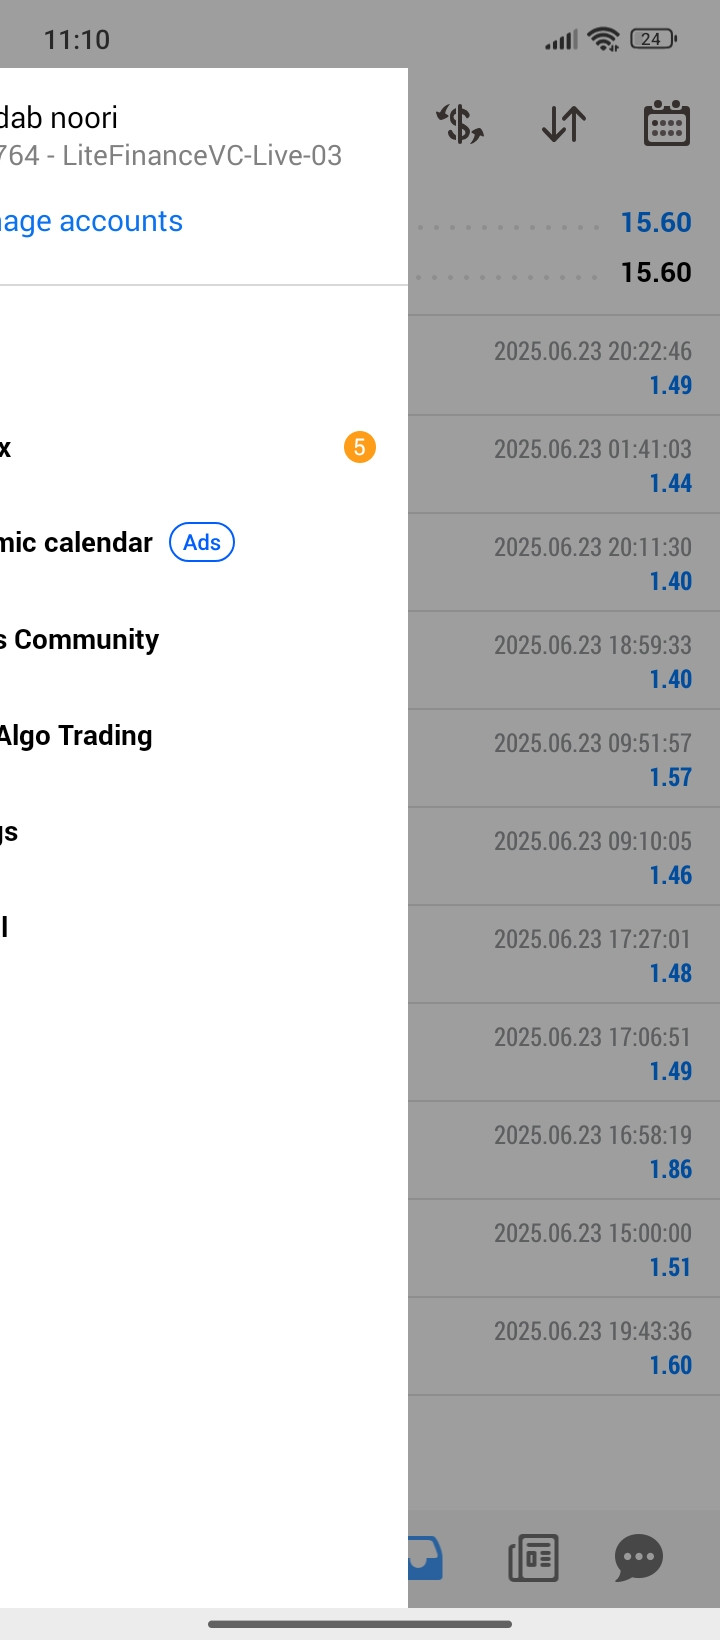Tap the orange 5 notification badge
The width and height of the screenshot is (720, 1640).
(360, 447)
